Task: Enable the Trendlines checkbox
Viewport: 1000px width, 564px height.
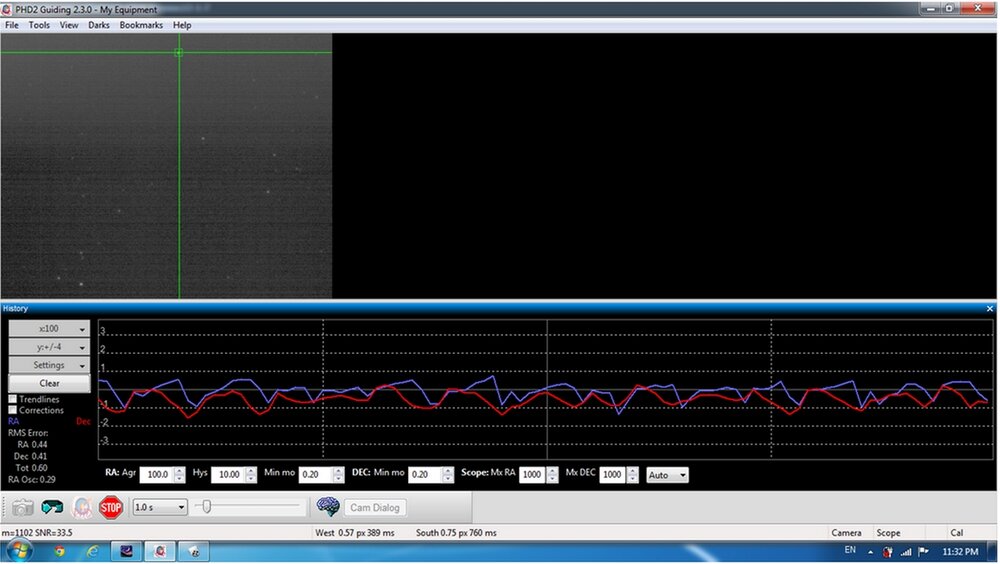Action: point(13,399)
